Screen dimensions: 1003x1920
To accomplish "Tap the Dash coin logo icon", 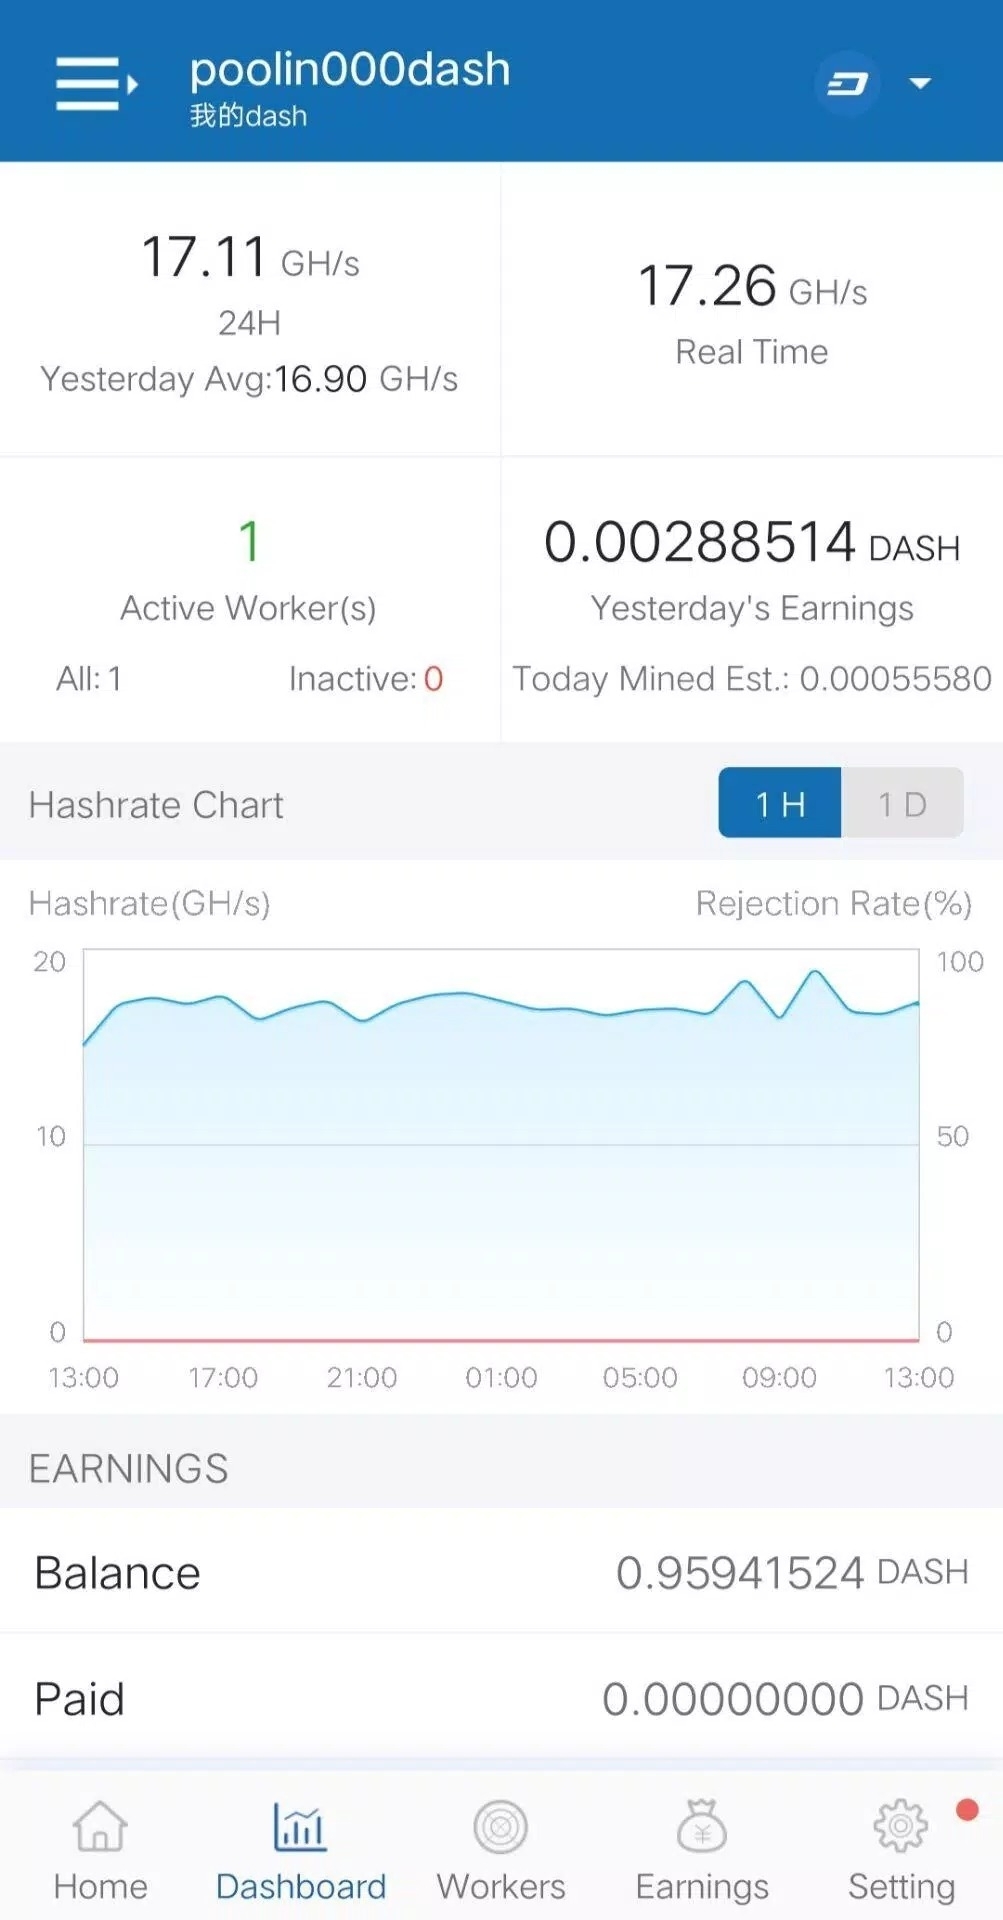I will point(847,84).
